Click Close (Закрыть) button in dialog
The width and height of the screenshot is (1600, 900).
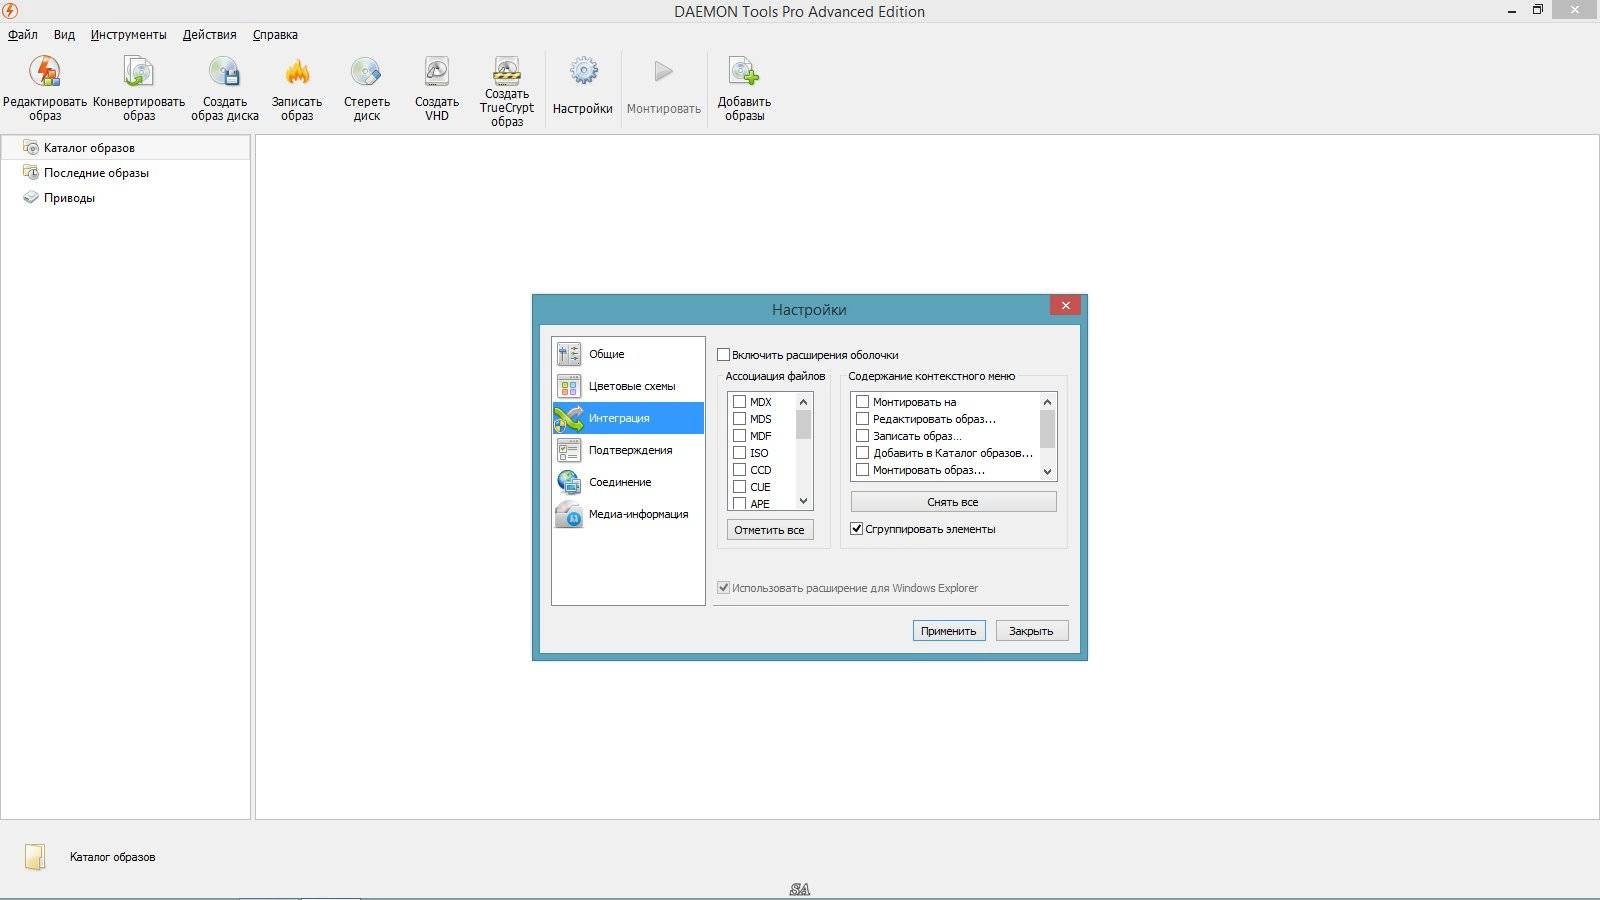[x=1031, y=631]
